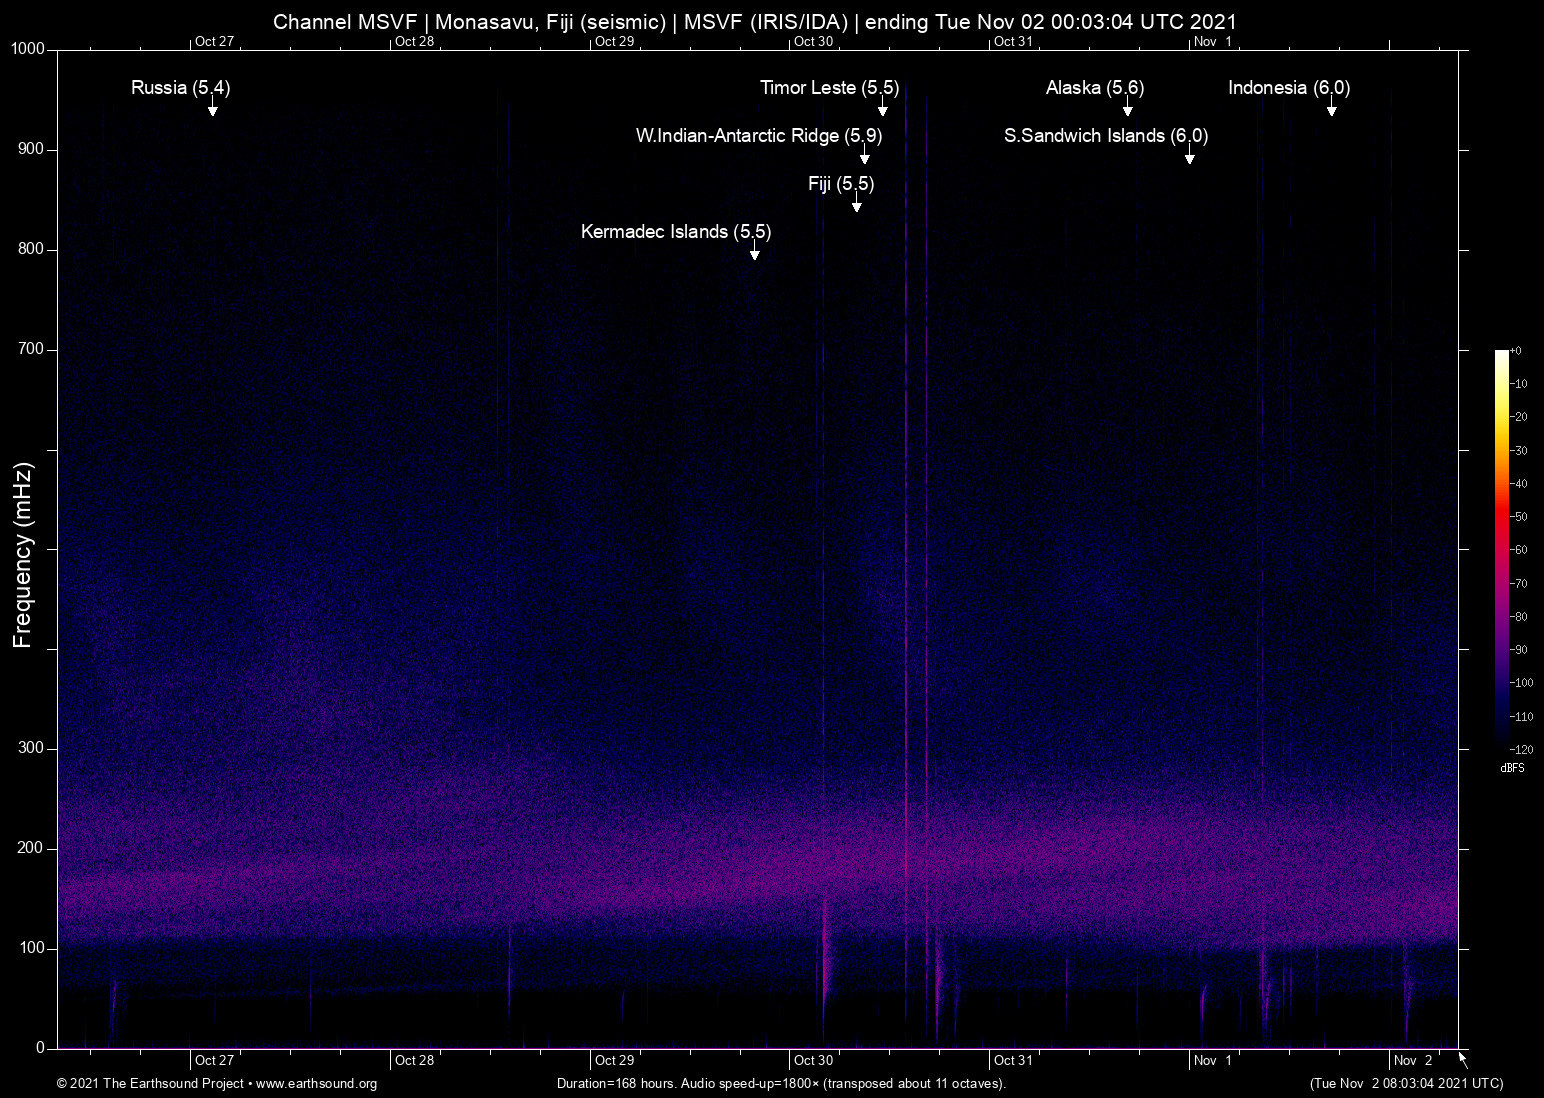This screenshot has width=1544, height=1098.
Task: Click the Nov 1 top axis label
Action: pyautogui.click(x=1213, y=41)
